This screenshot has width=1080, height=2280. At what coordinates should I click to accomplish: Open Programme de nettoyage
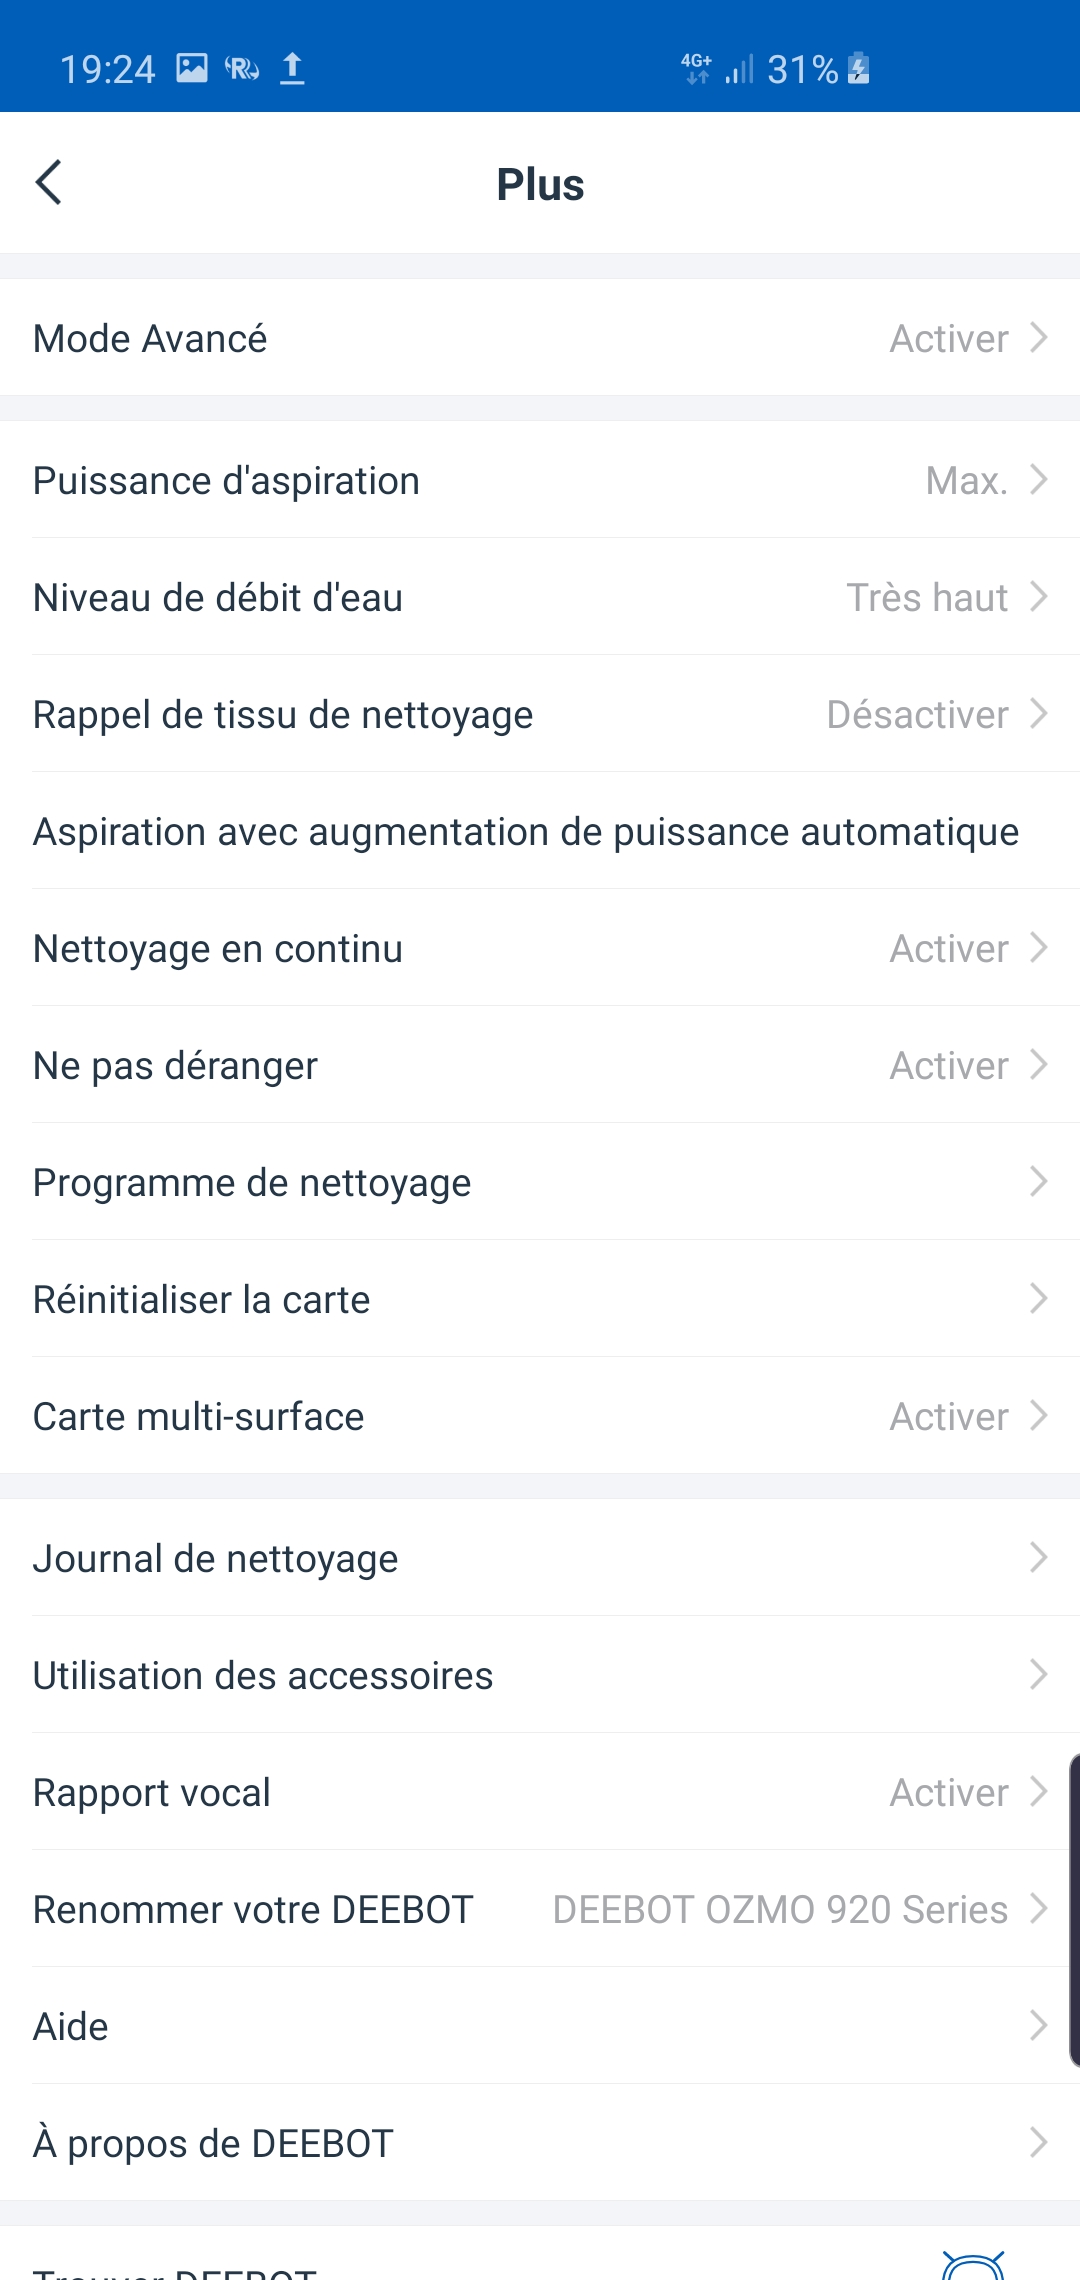point(540,1182)
